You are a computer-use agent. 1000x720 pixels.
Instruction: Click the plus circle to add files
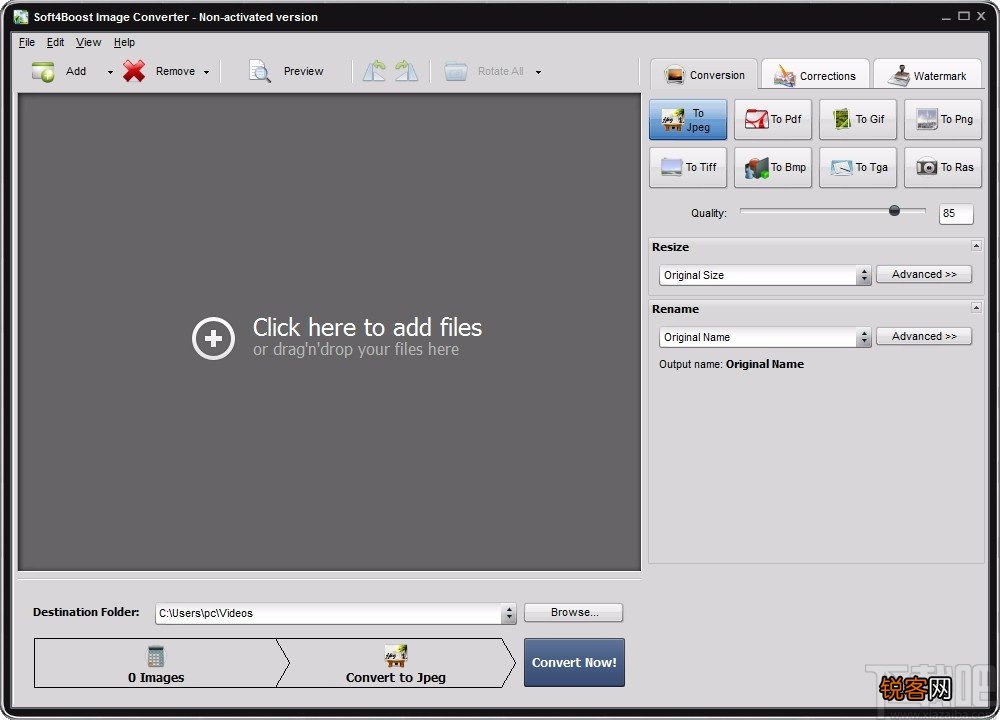coord(213,338)
